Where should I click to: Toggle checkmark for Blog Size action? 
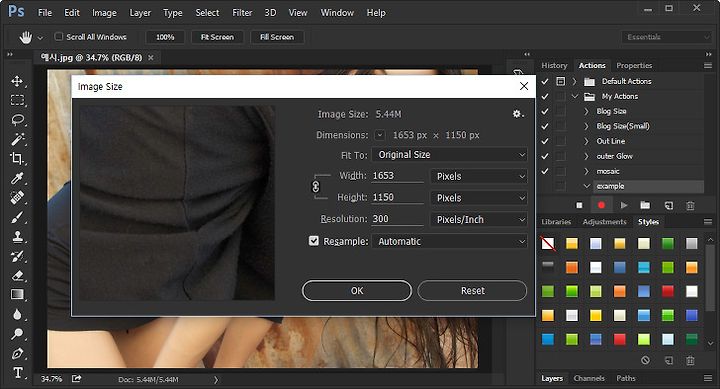point(545,111)
